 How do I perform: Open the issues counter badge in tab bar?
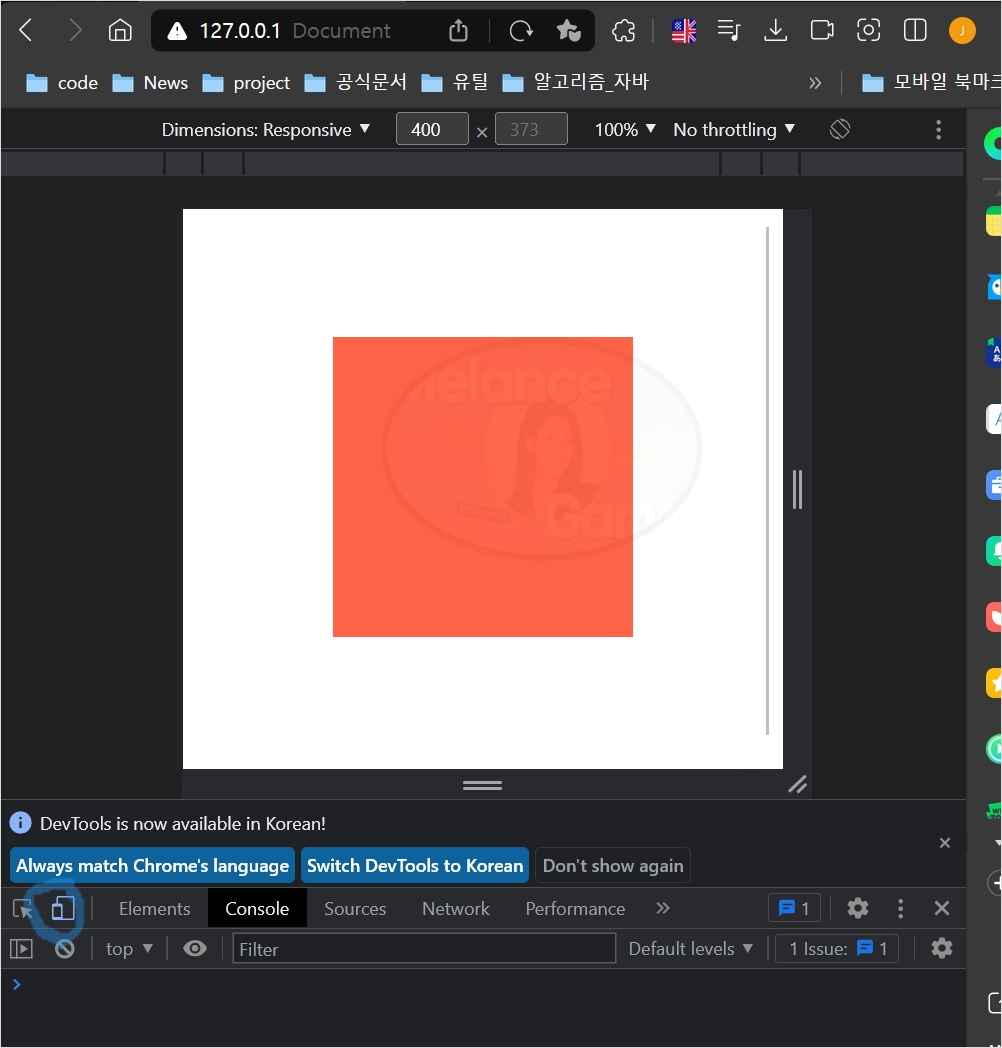coord(794,908)
